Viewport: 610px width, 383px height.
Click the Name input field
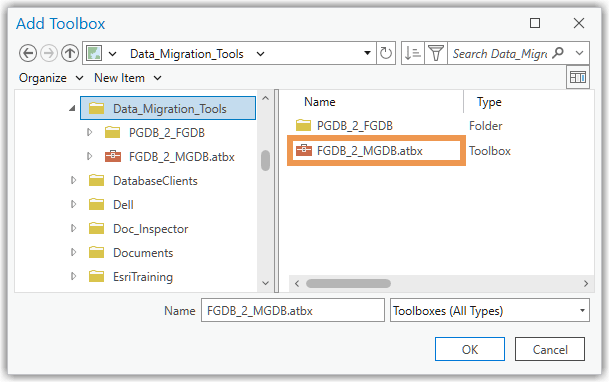[x=293, y=310]
